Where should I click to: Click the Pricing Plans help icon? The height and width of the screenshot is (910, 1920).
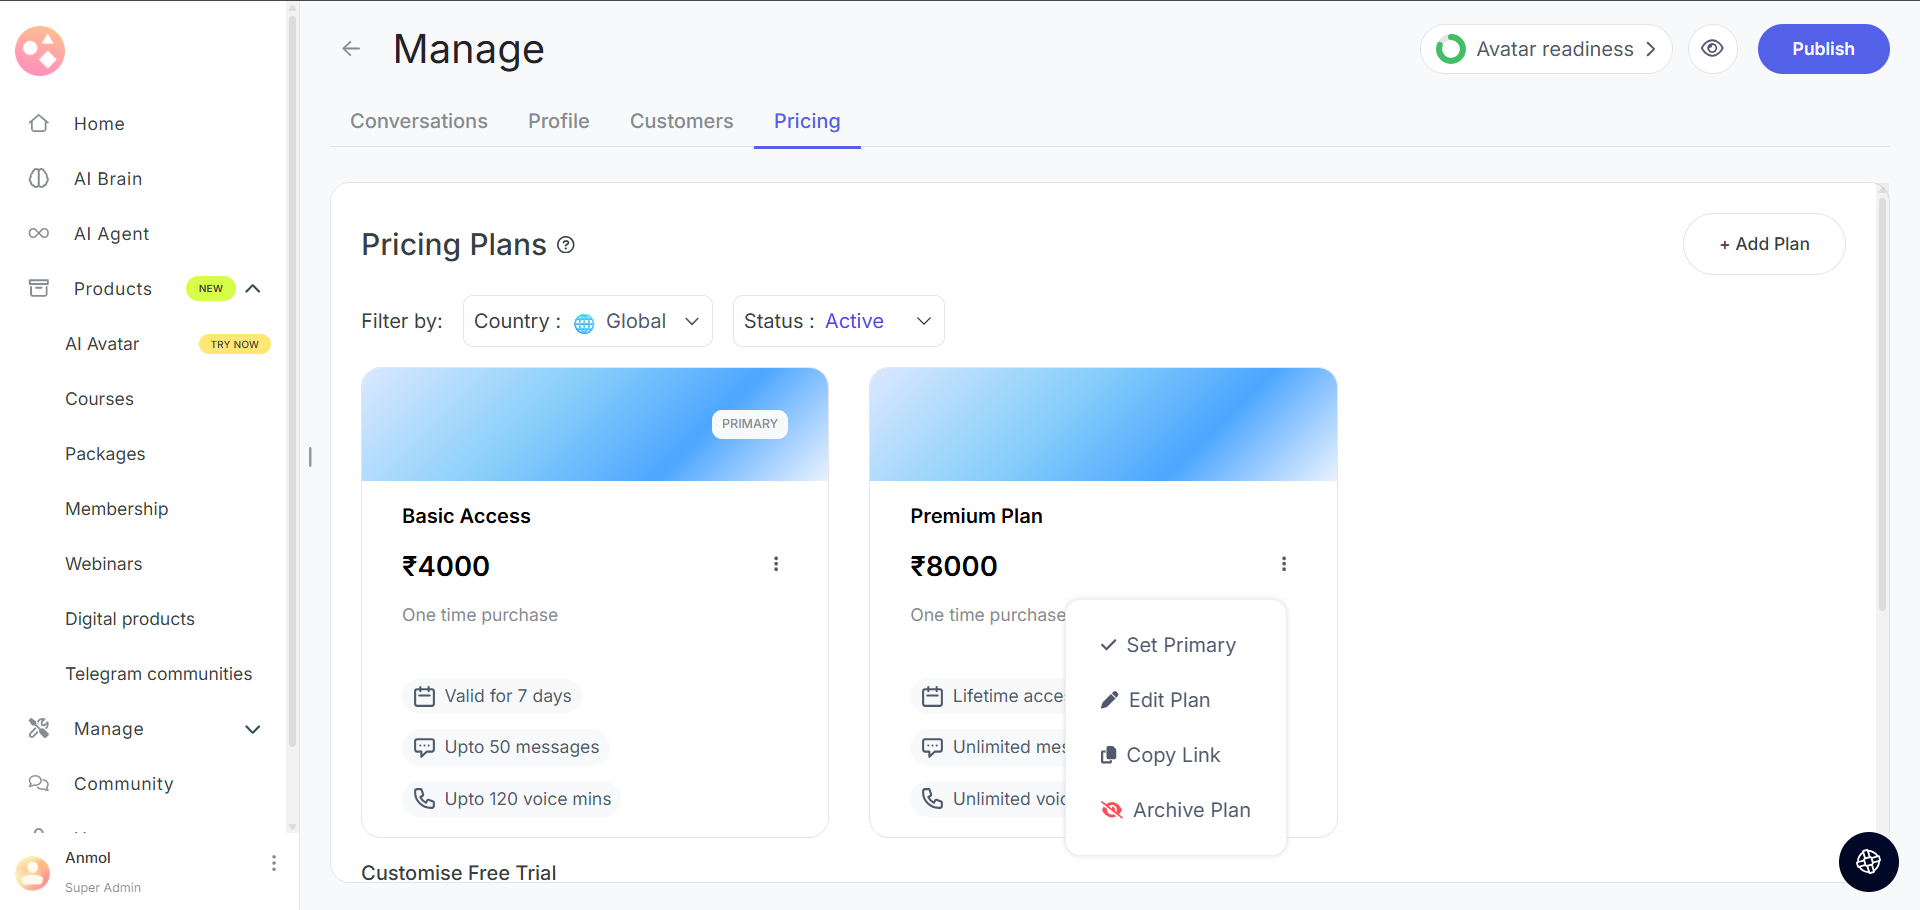(566, 245)
